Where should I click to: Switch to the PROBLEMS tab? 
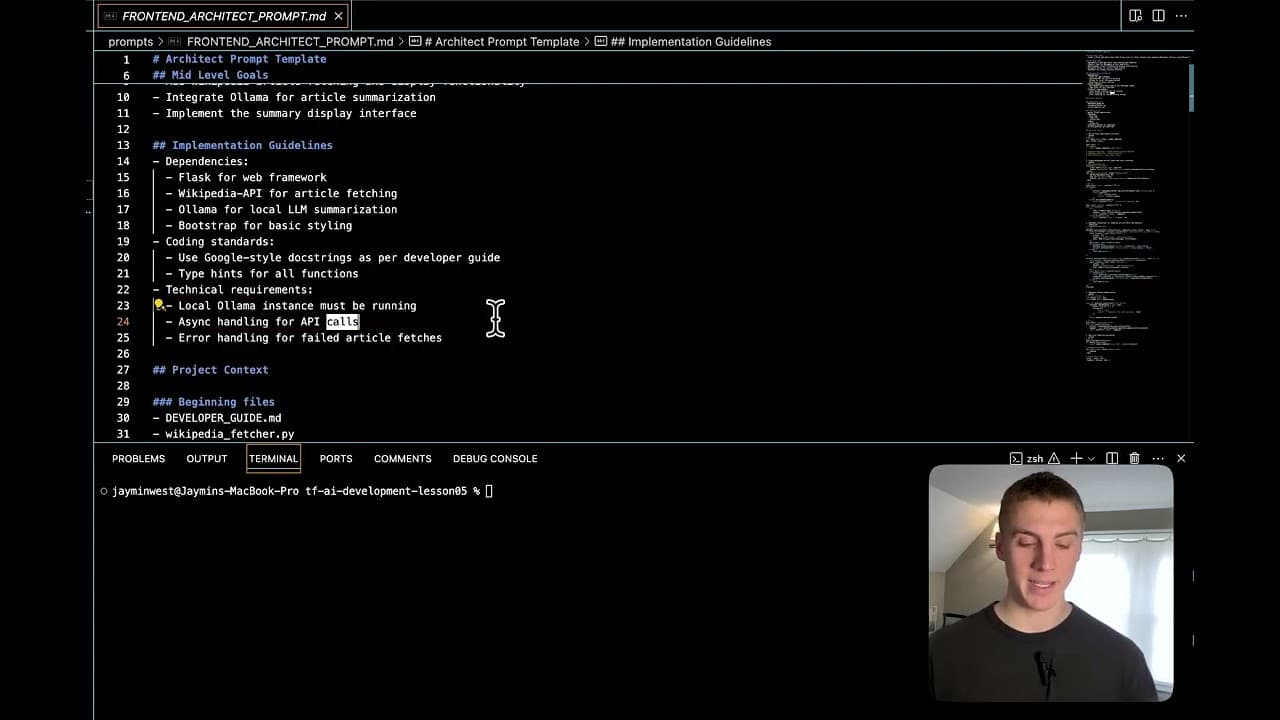(x=138, y=458)
